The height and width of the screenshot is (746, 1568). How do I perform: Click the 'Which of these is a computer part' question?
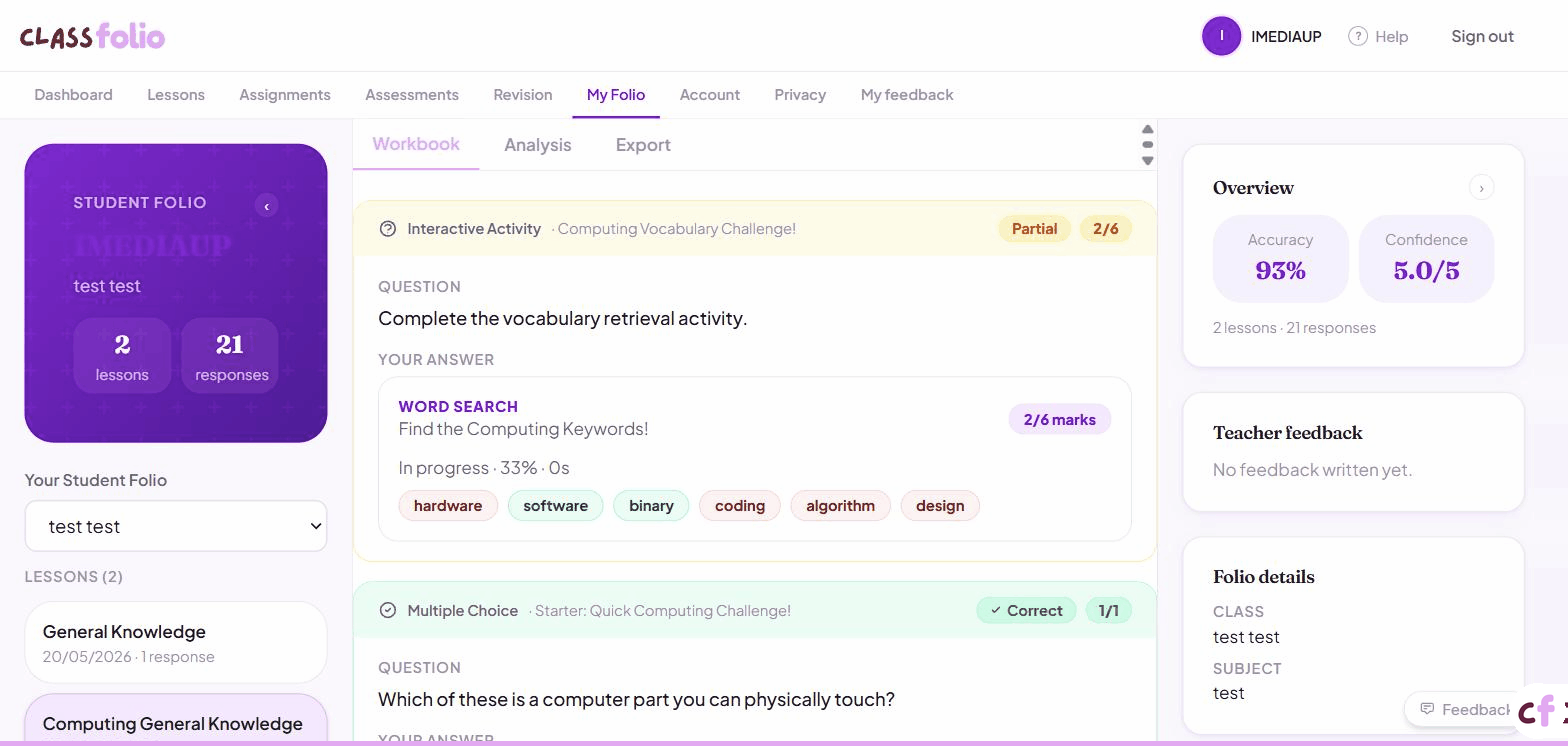click(x=636, y=700)
